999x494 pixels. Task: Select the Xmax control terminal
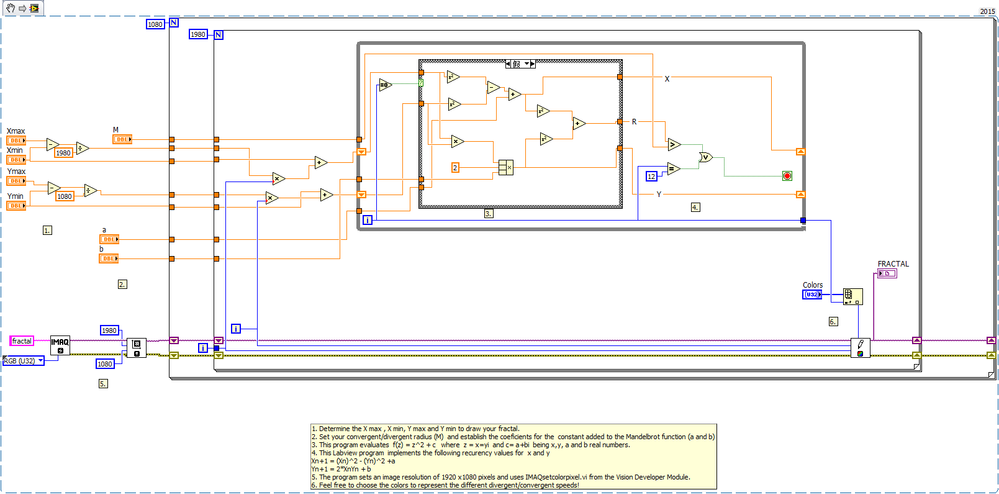pos(15,140)
